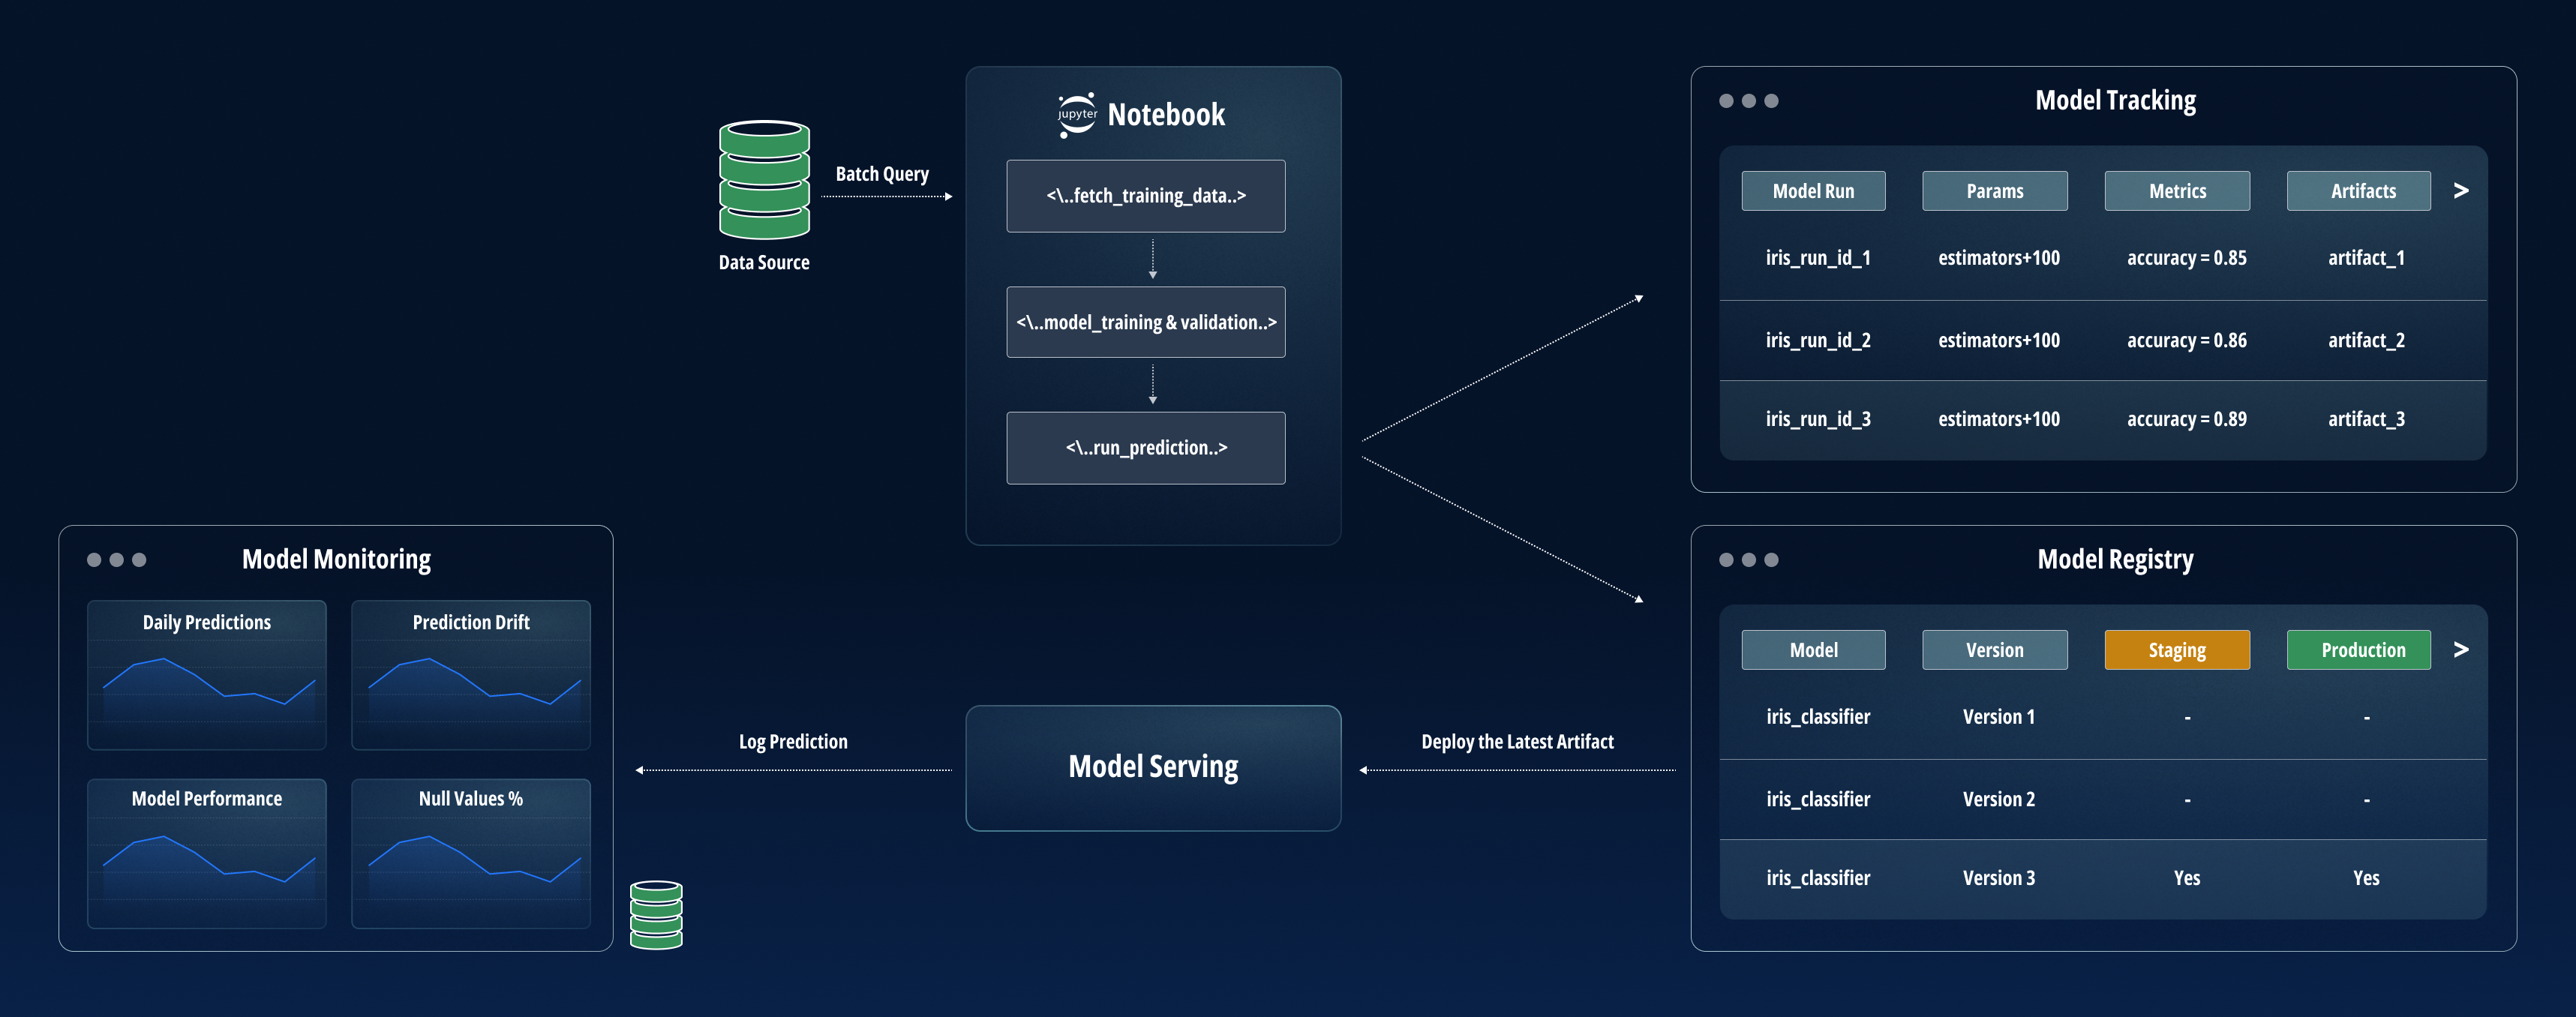Image resolution: width=2576 pixels, height=1017 pixels.
Task: Click the orange Staging header
Action: point(2177,650)
